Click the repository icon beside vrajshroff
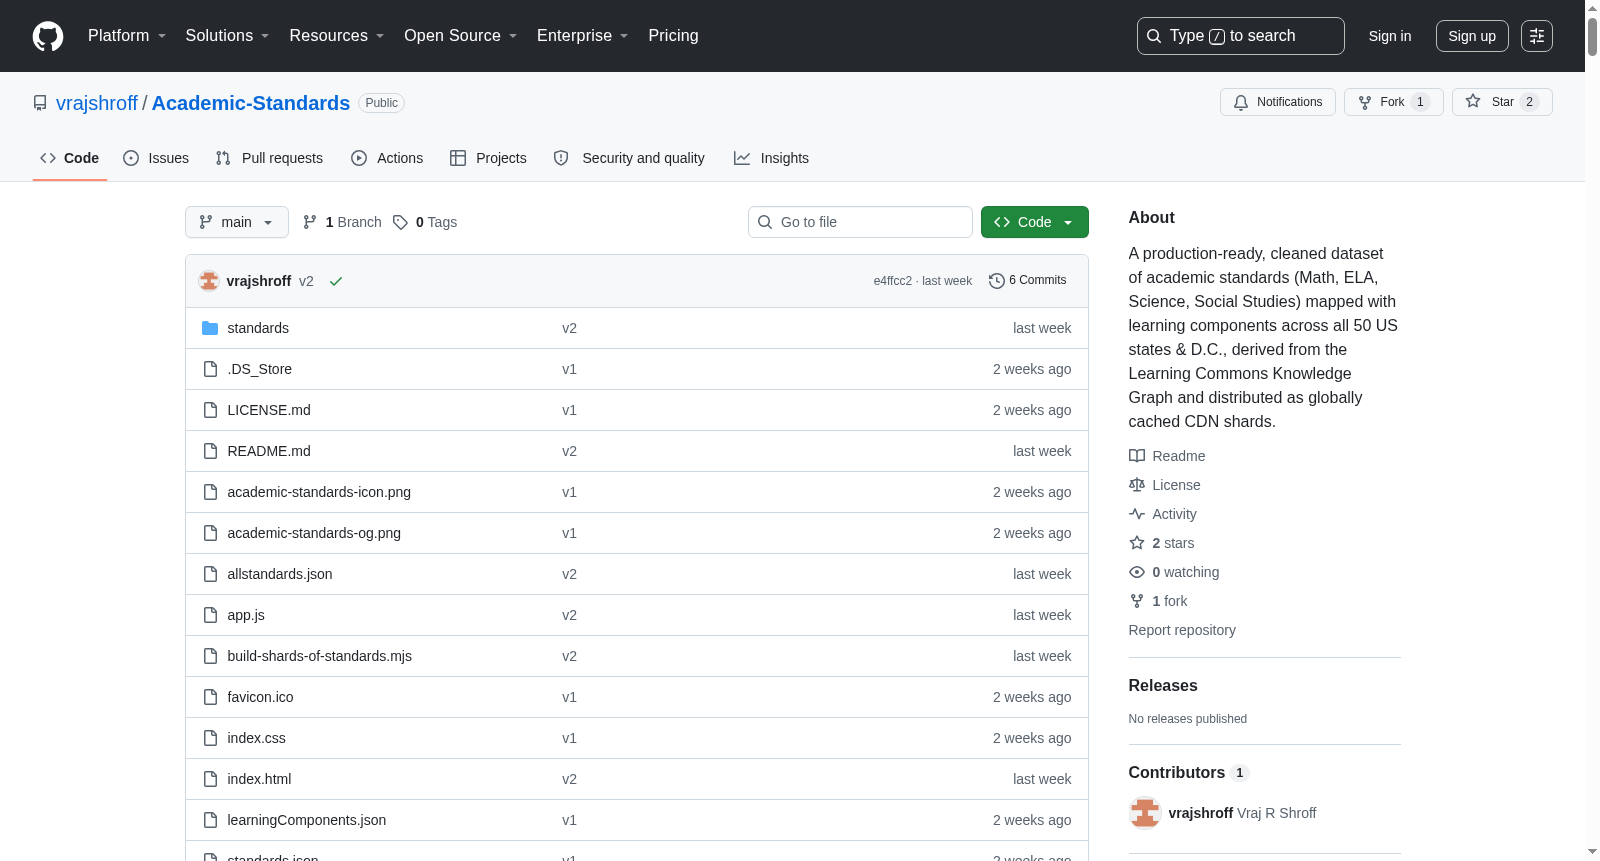 40,103
